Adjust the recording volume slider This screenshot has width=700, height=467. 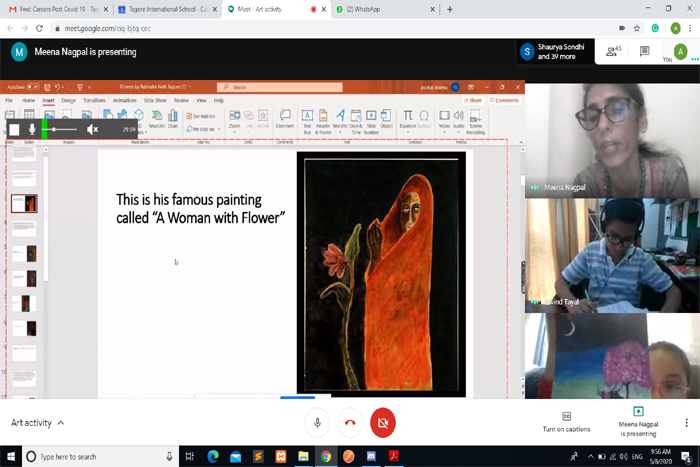tap(61, 129)
